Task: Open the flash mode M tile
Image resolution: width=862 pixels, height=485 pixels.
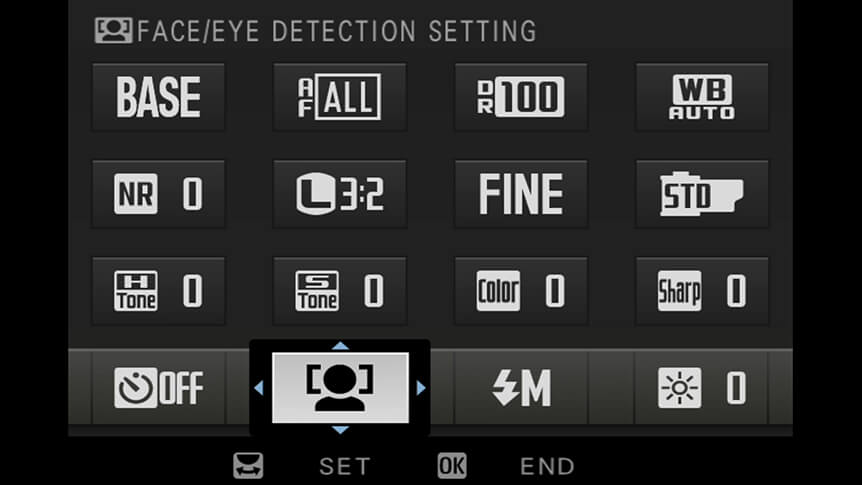Action: click(x=521, y=388)
